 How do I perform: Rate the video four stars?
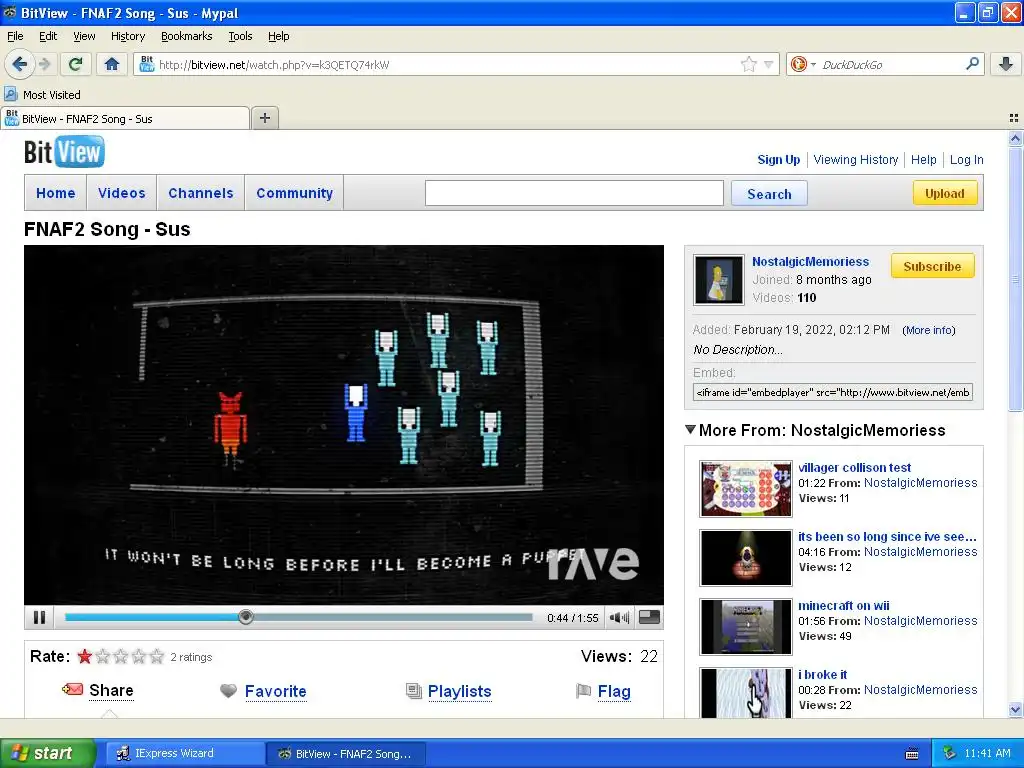(x=138, y=656)
